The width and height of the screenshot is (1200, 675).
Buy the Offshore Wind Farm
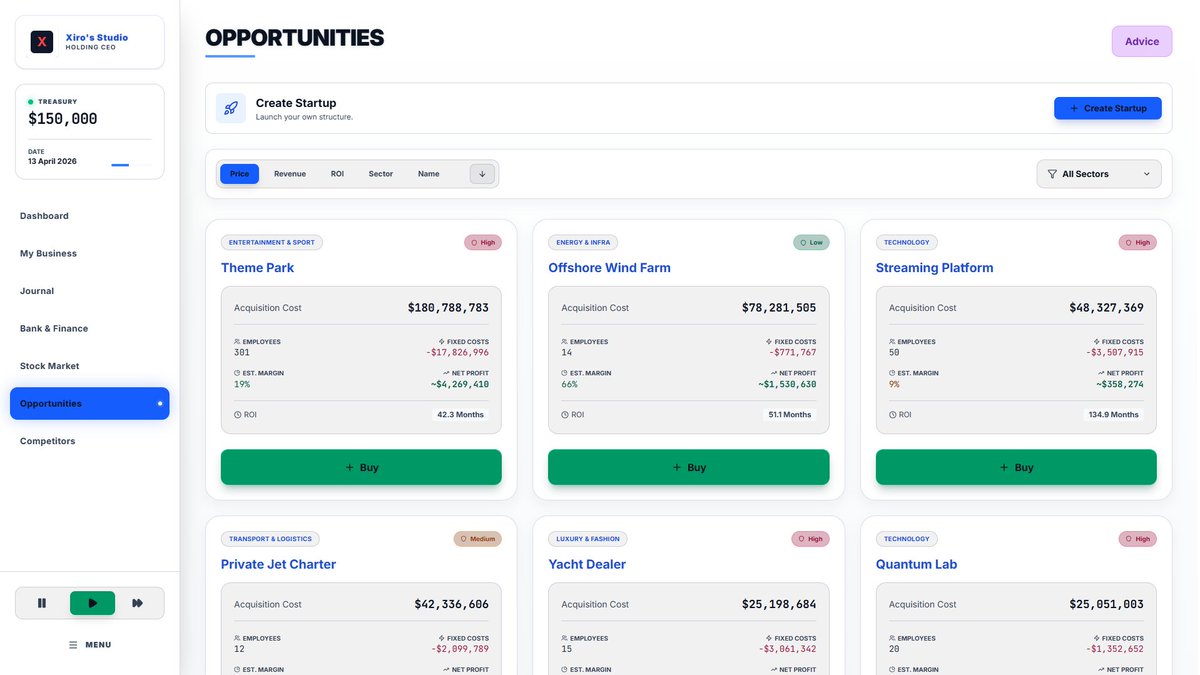(x=688, y=467)
